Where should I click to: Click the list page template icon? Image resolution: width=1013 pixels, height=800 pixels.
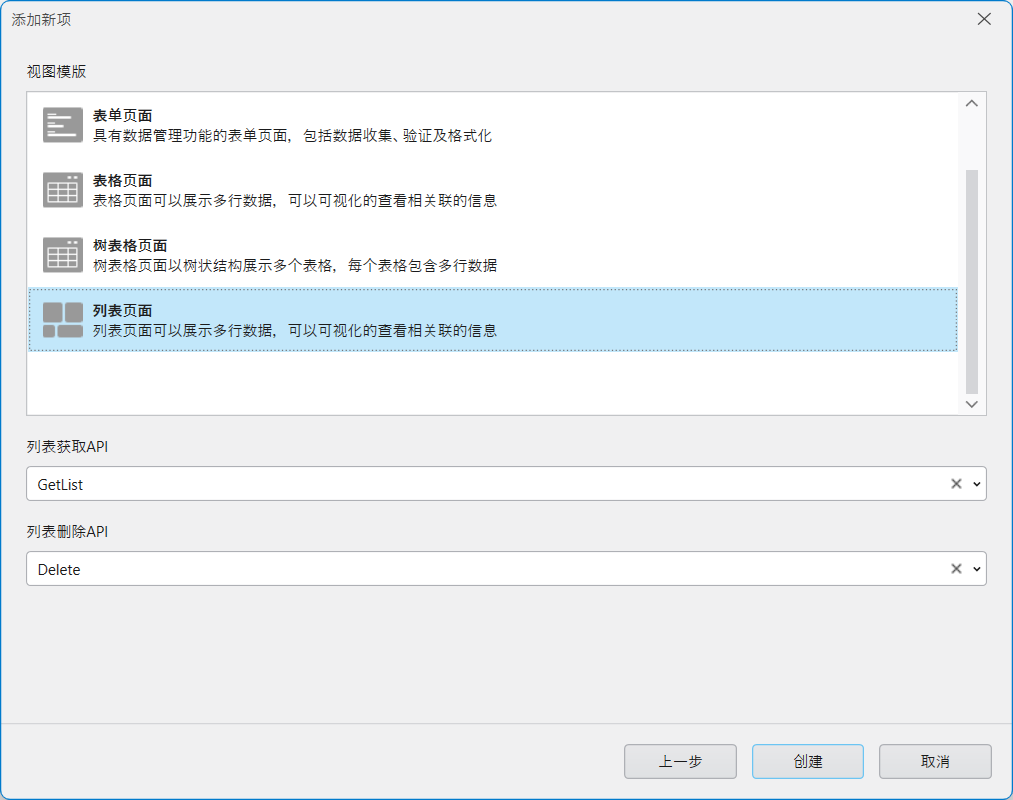63,320
